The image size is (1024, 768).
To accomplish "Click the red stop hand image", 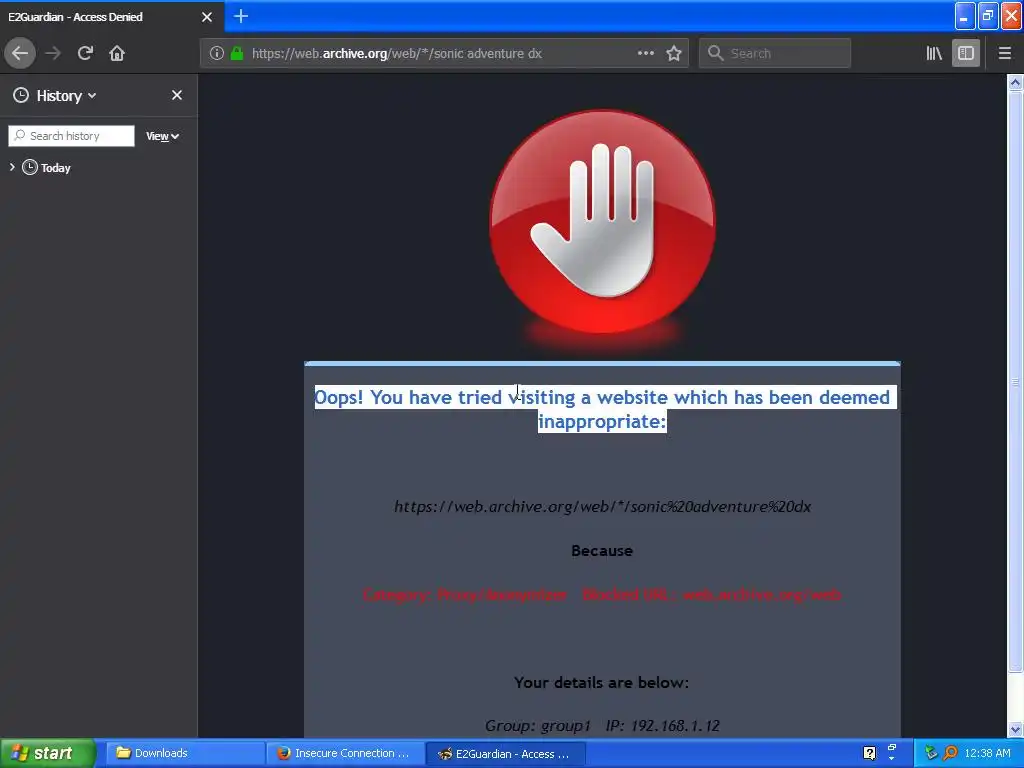I will click(x=602, y=221).
